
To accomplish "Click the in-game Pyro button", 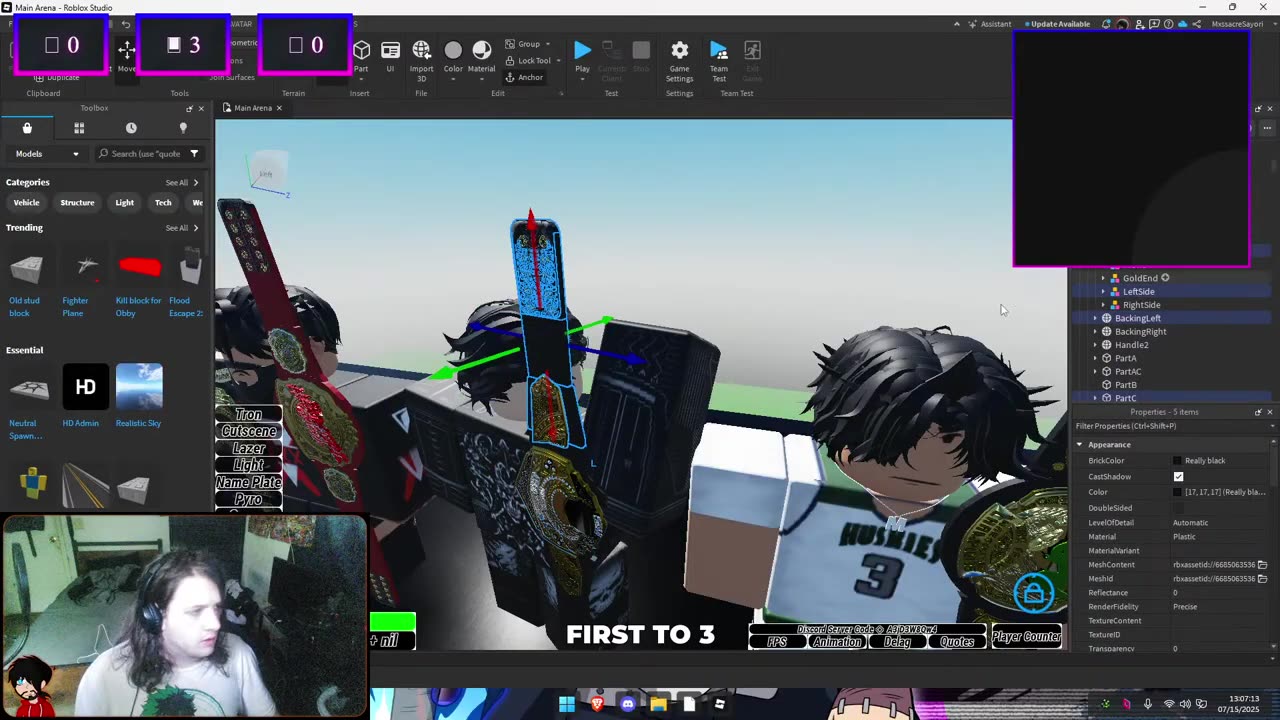I will coord(248,500).
